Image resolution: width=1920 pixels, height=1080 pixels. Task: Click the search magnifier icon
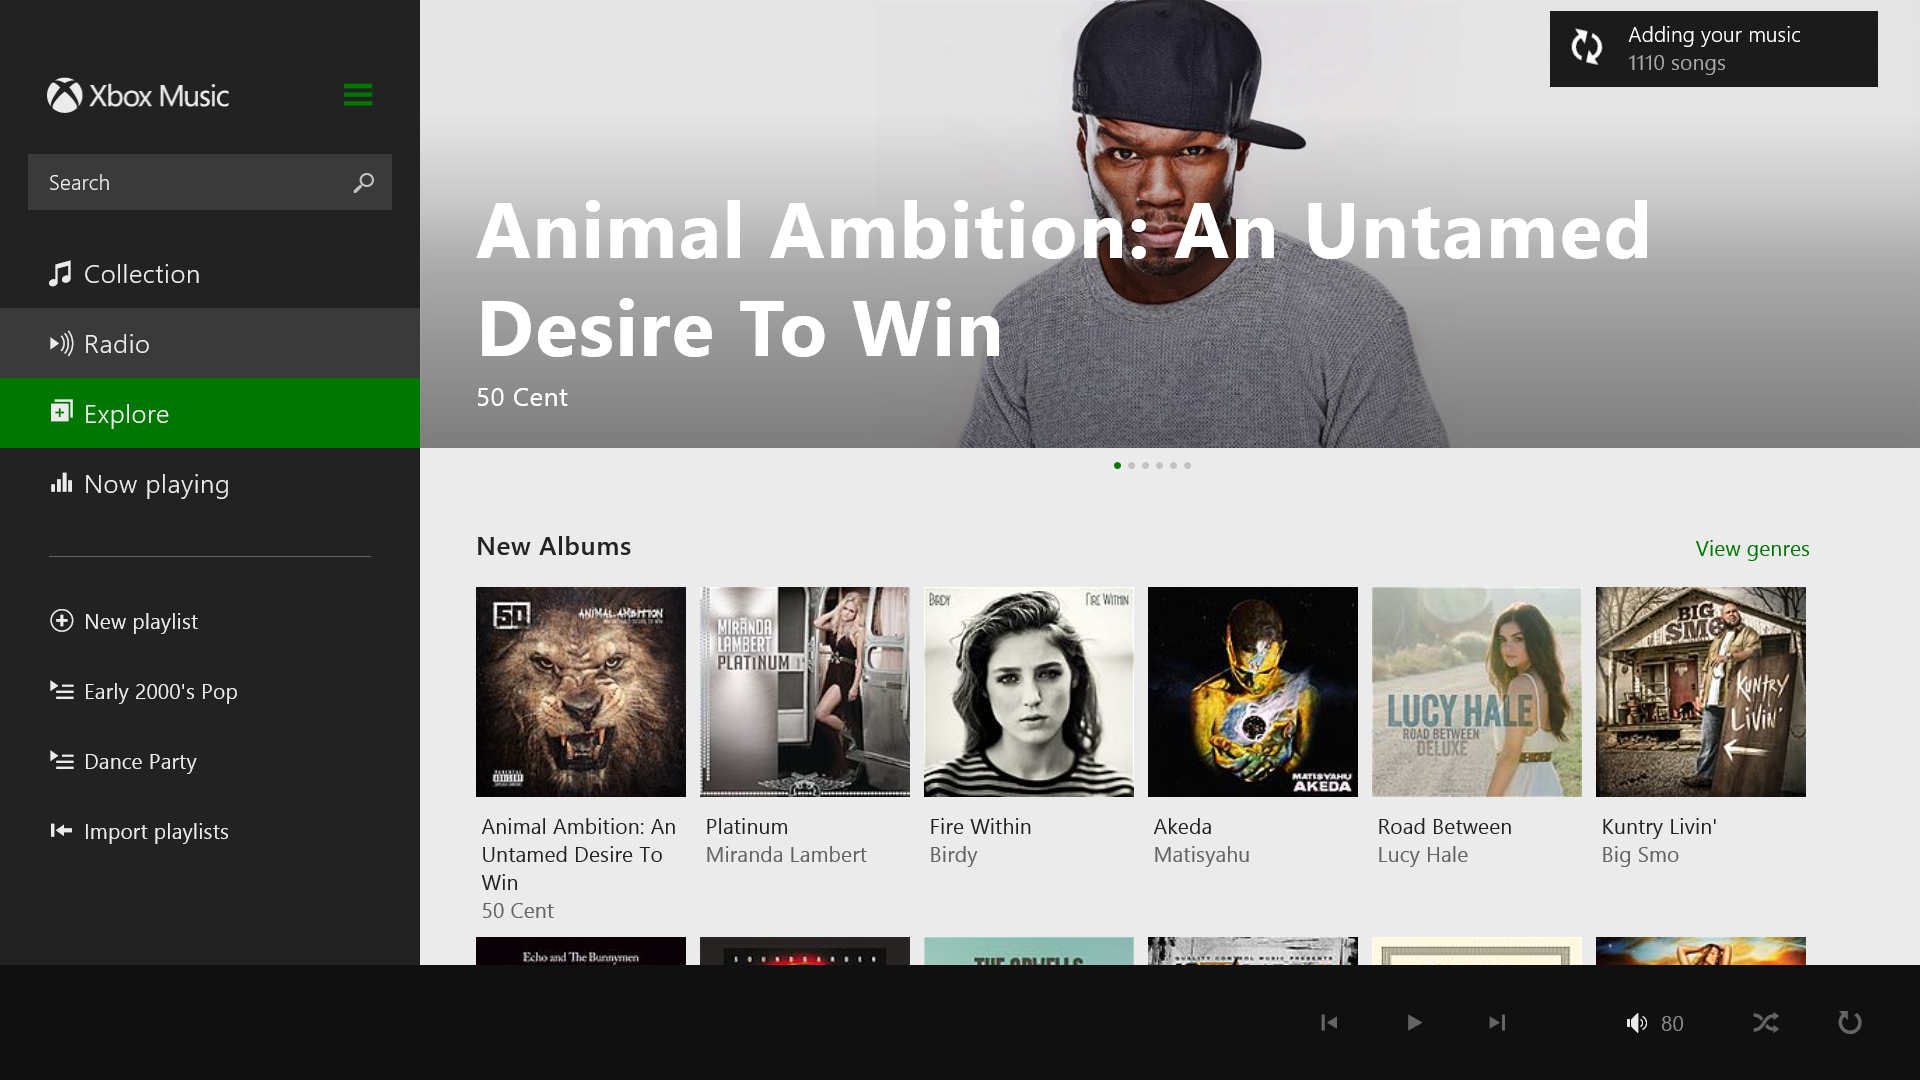click(x=364, y=182)
